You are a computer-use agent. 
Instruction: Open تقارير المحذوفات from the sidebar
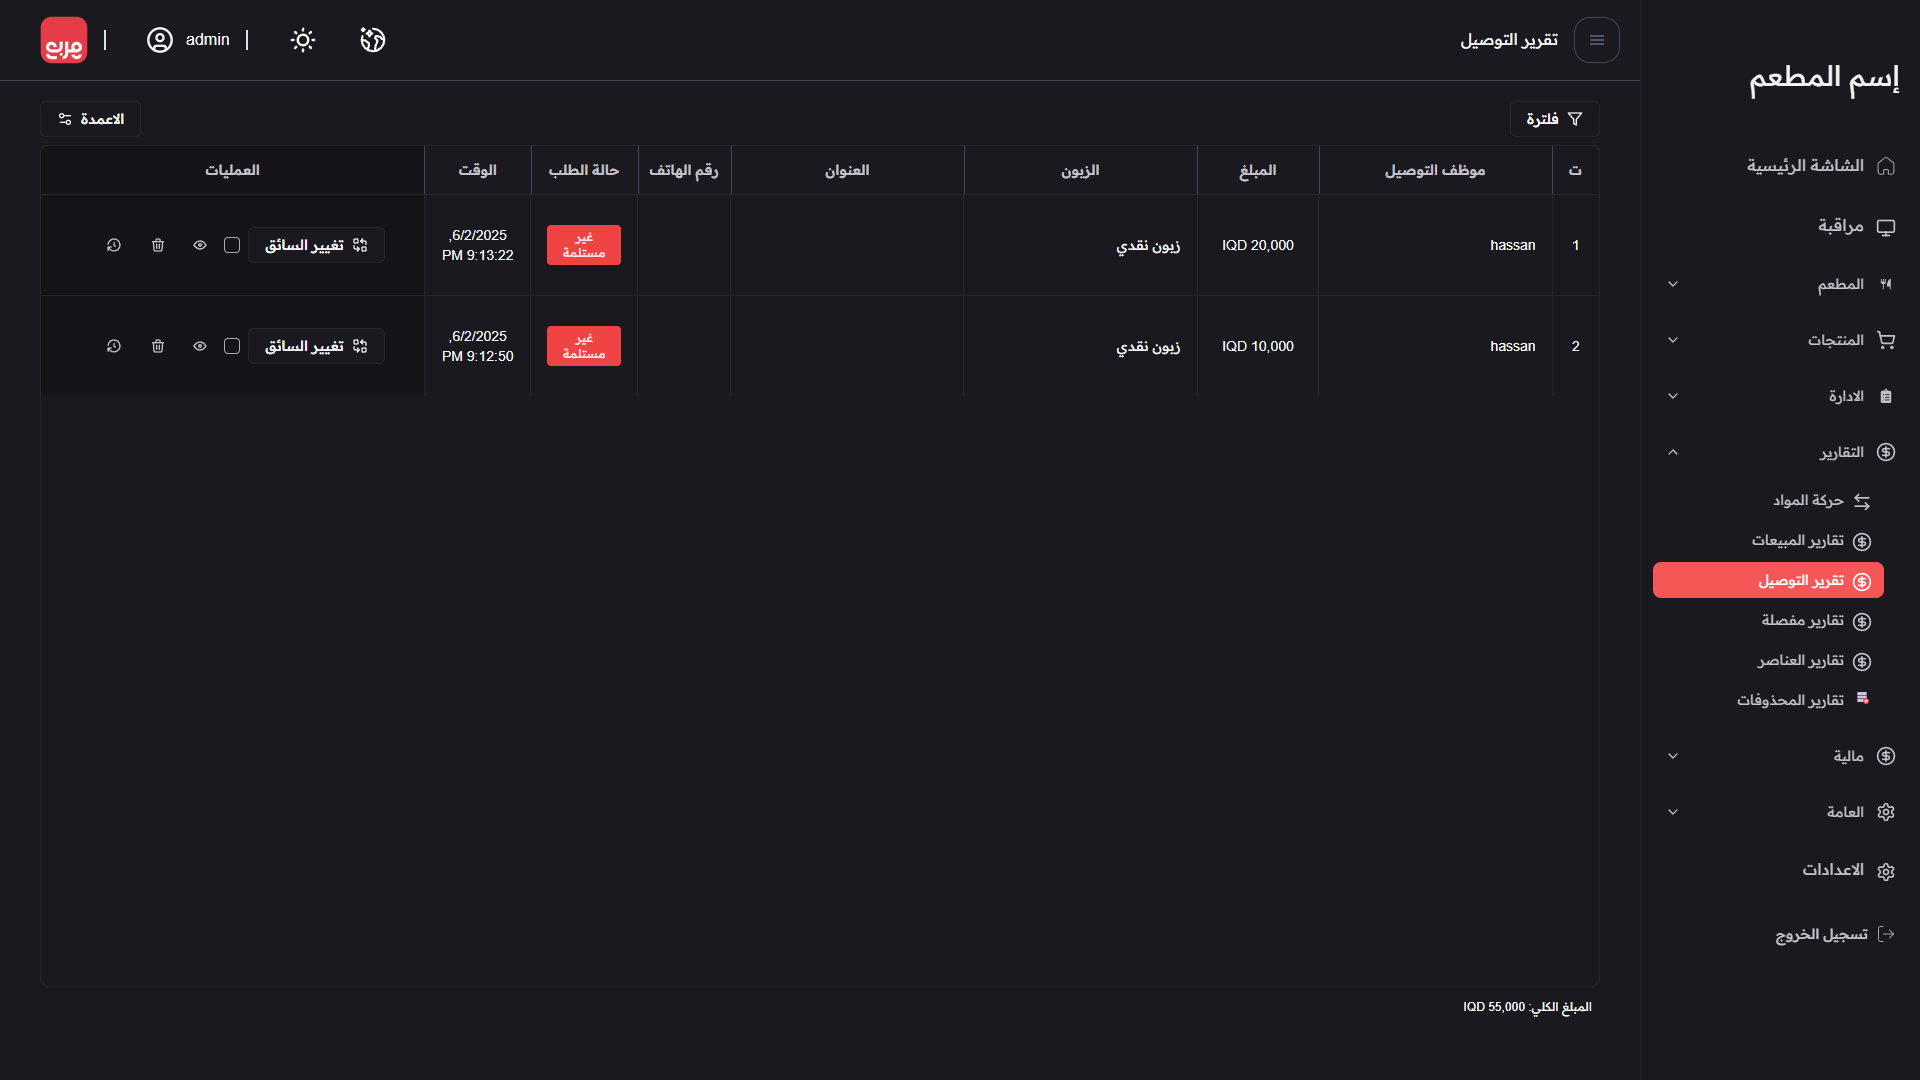pyautogui.click(x=1790, y=700)
